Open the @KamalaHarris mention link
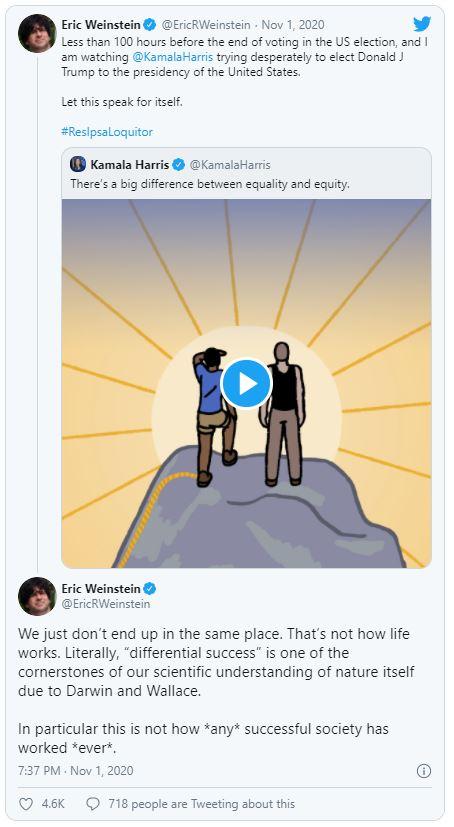This screenshot has width=454, height=827. coord(171,56)
